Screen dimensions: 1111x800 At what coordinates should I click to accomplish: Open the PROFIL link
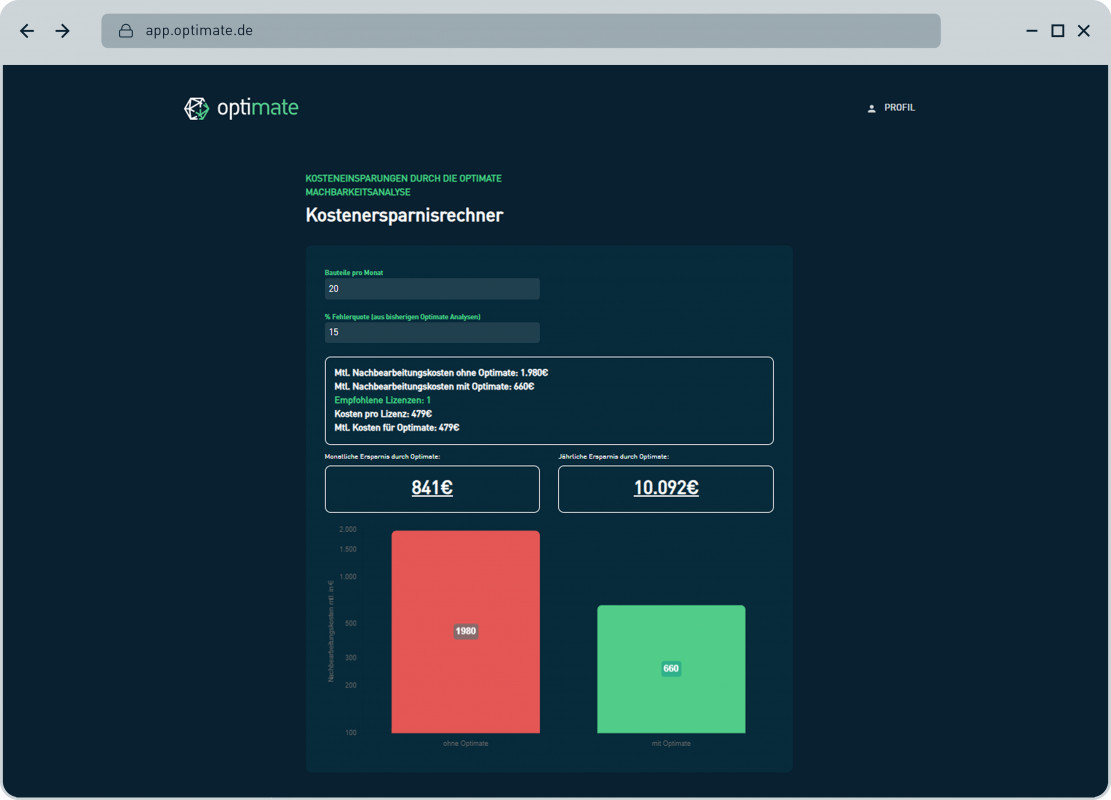899,108
